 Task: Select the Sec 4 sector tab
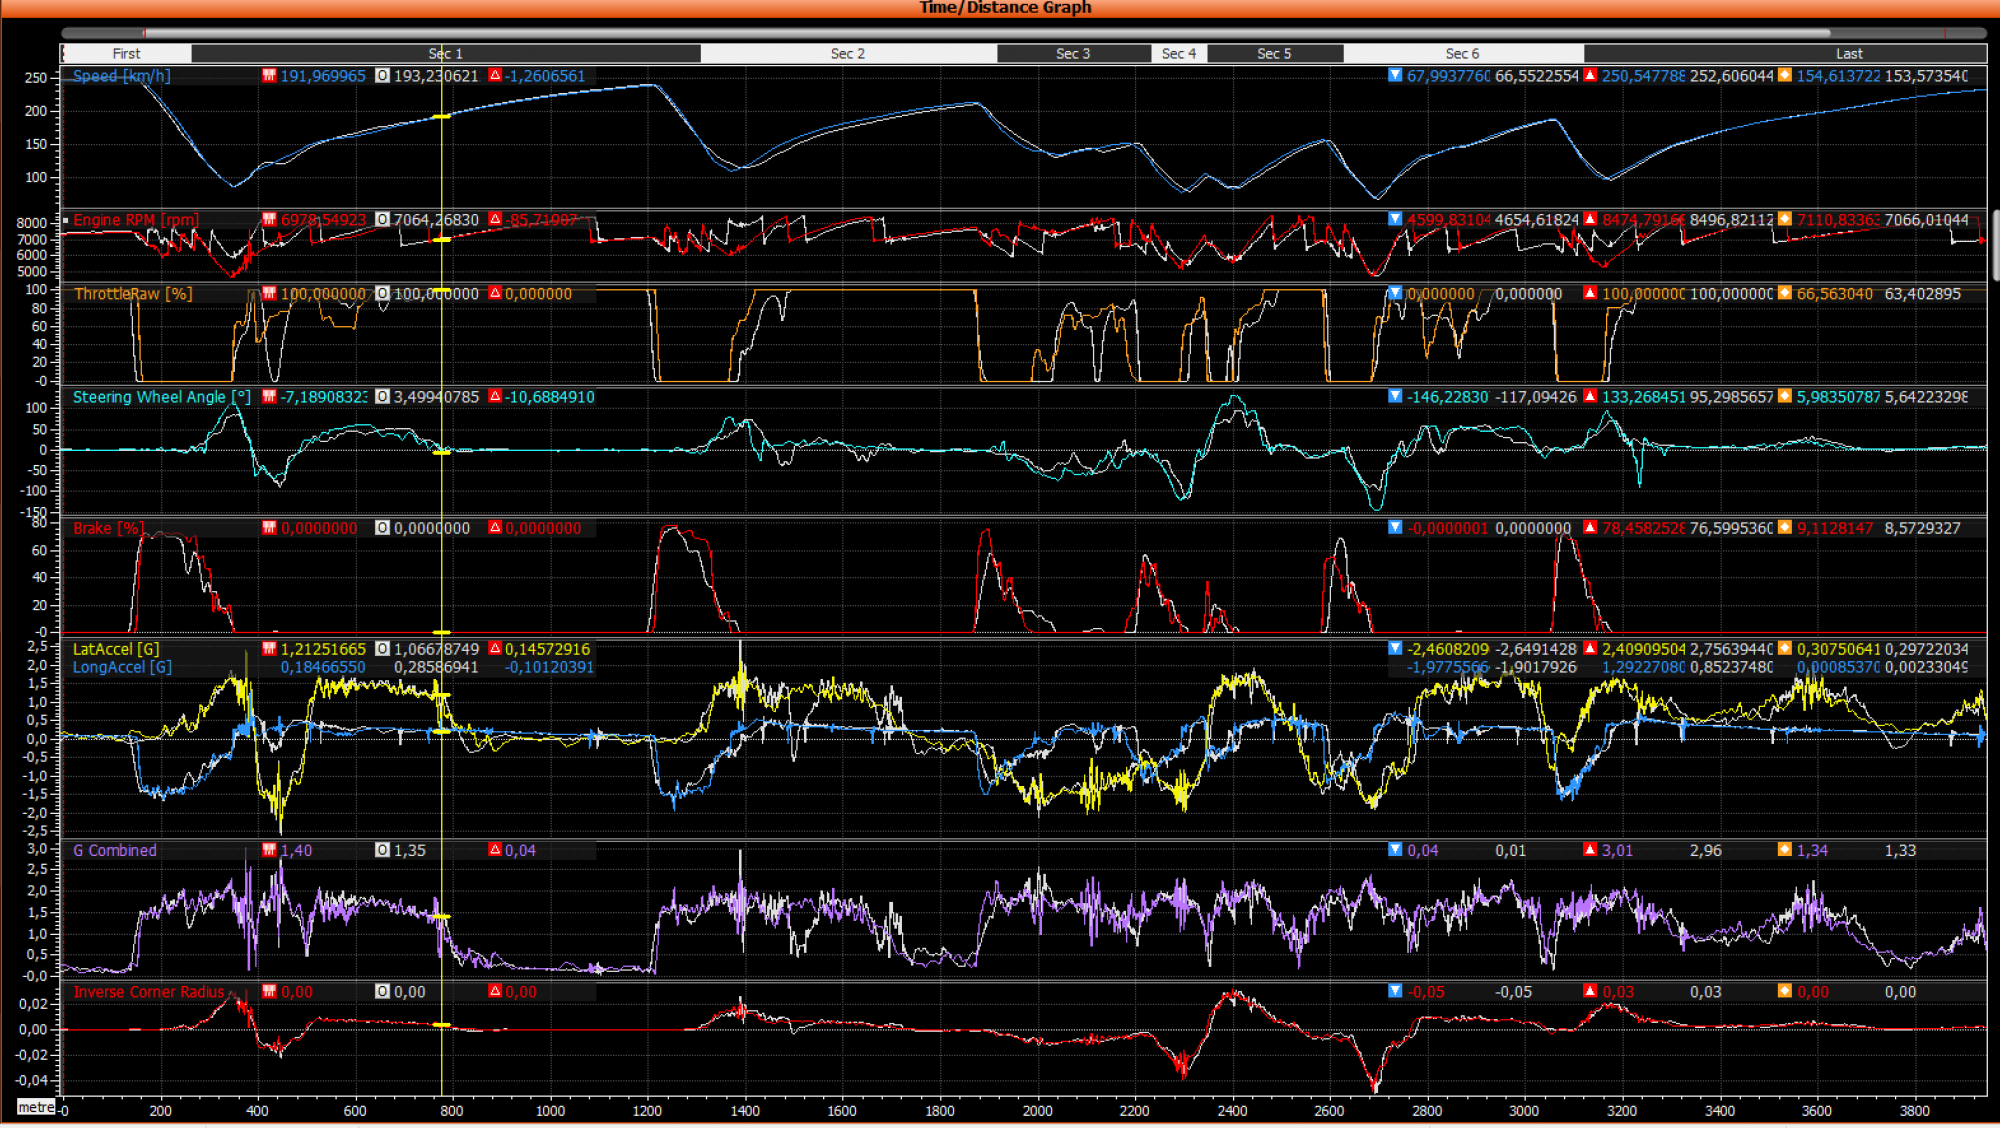click(1179, 54)
